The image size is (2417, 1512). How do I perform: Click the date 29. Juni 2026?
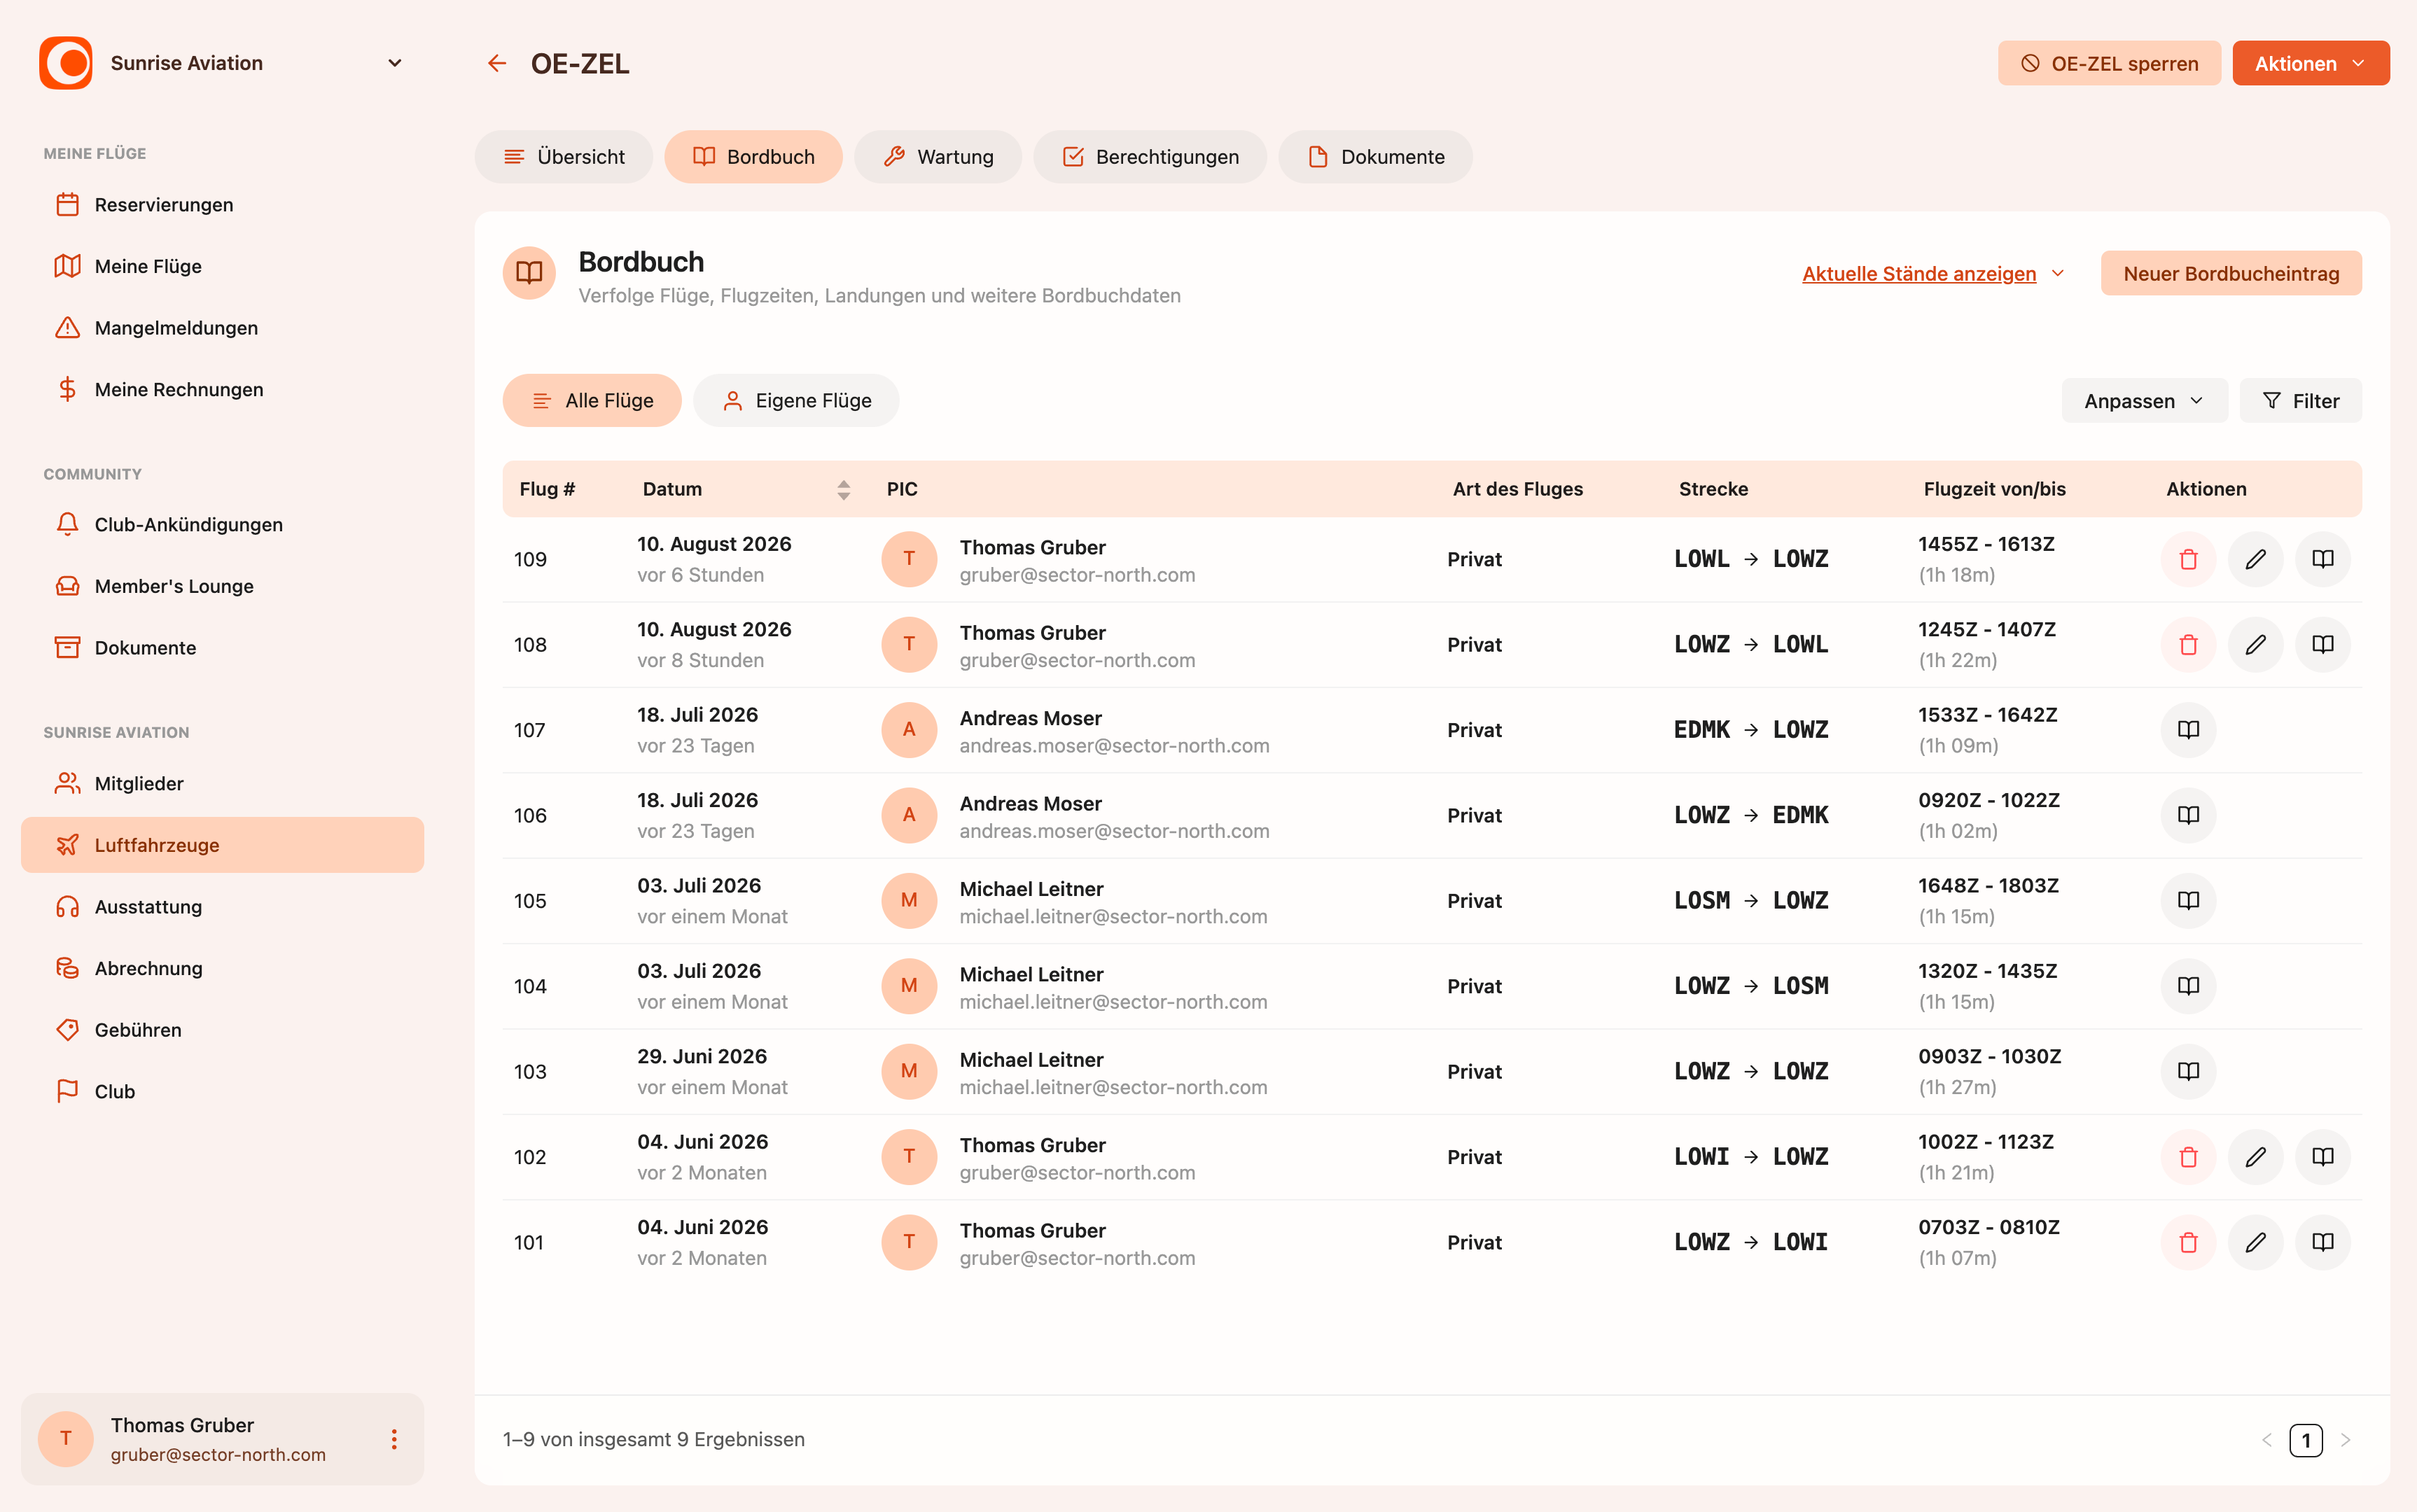pos(702,1057)
